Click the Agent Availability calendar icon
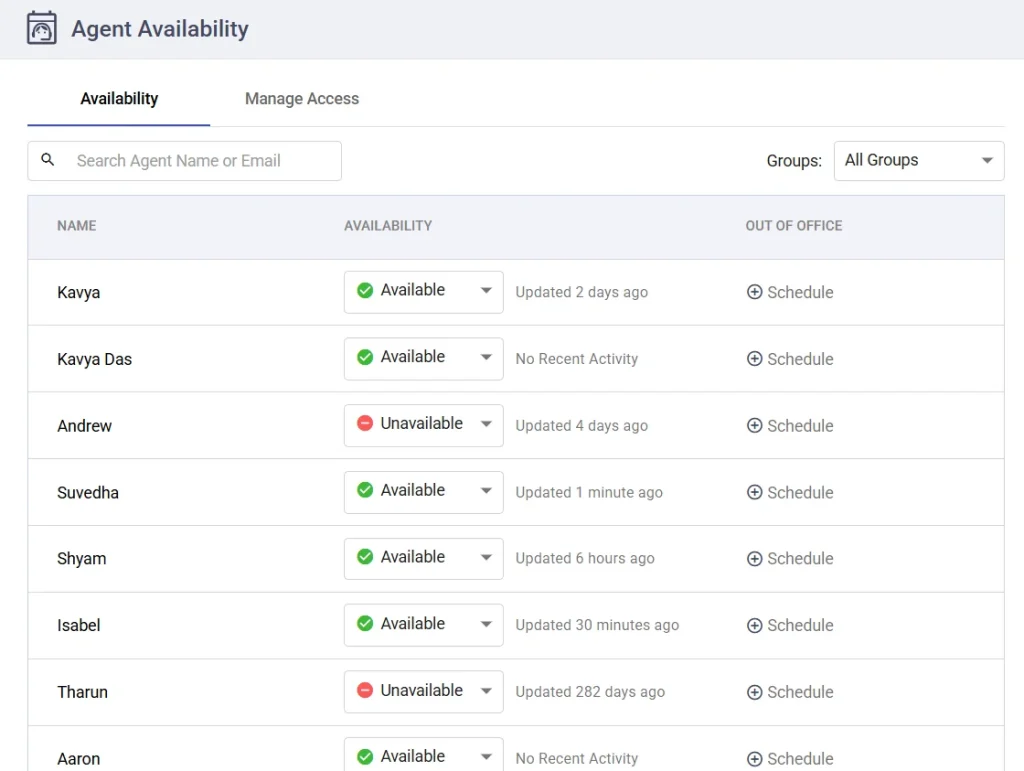 click(42, 28)
